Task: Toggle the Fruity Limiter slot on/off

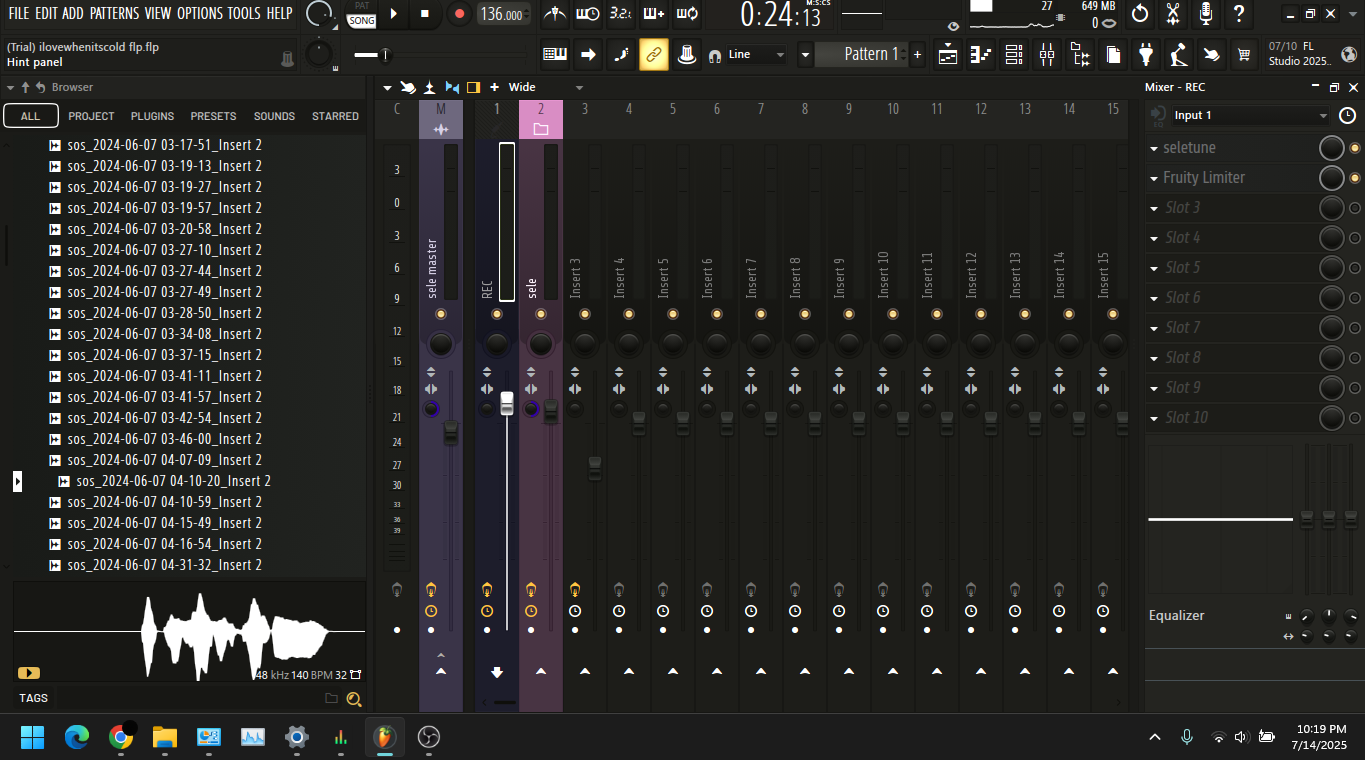Action: point(1355,178)
